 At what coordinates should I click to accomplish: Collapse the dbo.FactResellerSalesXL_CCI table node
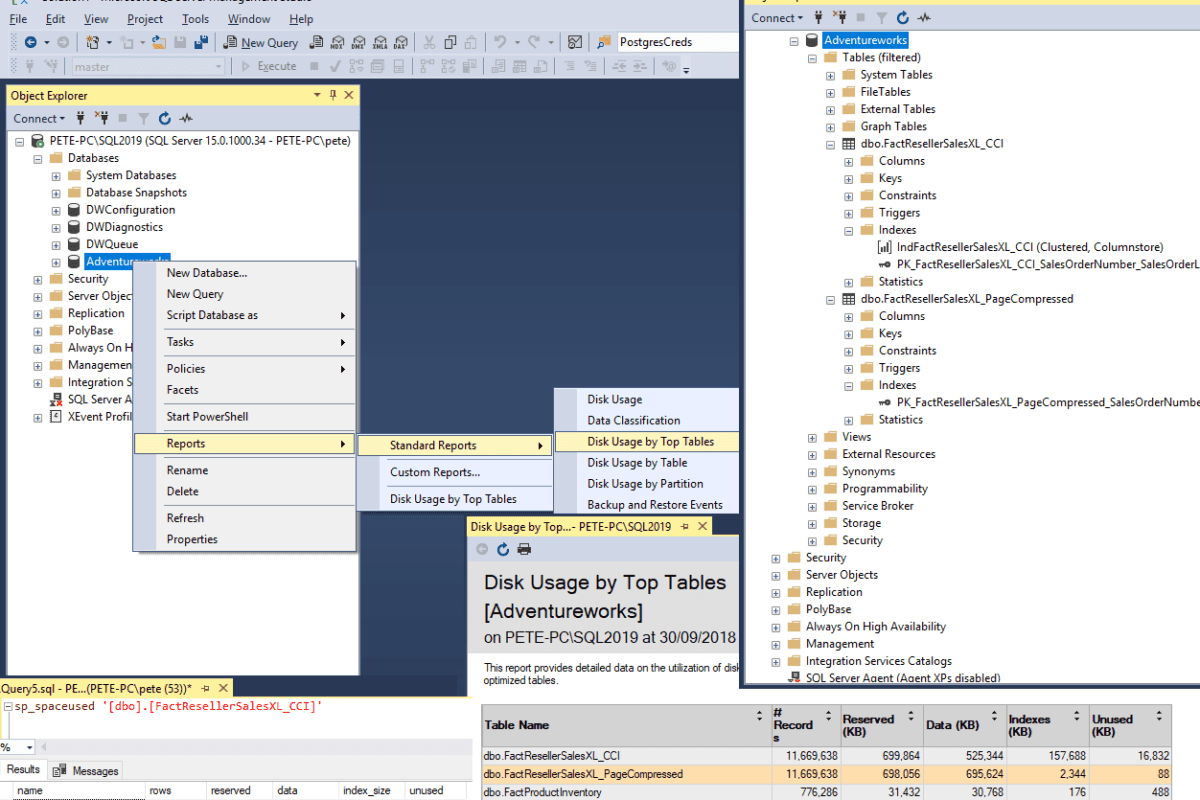831,144
